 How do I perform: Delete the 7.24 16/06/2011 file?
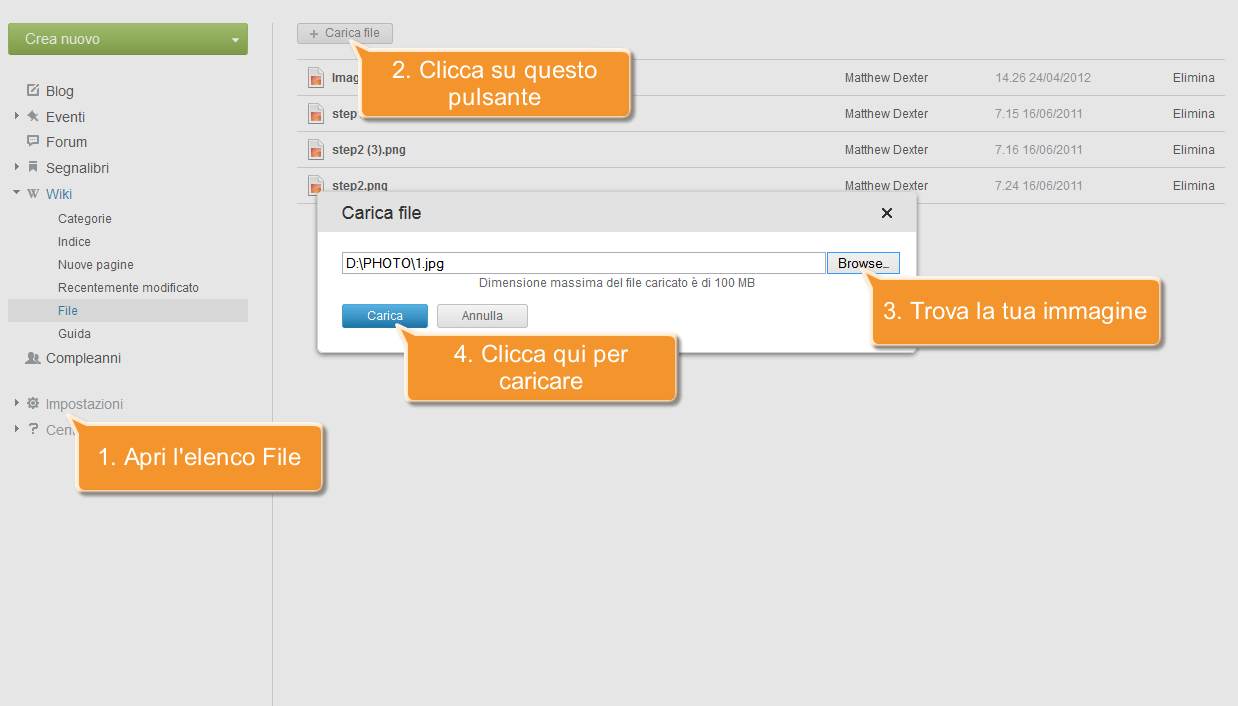pos(1194,186)
